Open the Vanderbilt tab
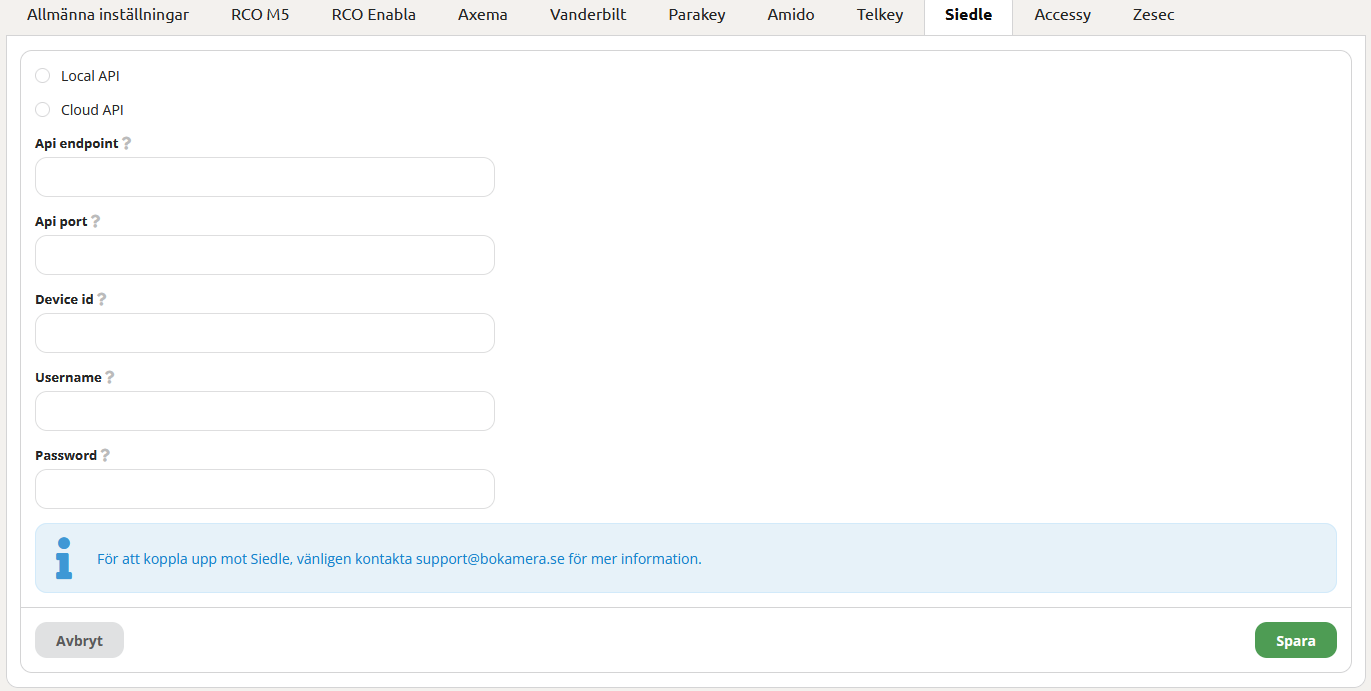The image size is (1371, 691). 588,15
